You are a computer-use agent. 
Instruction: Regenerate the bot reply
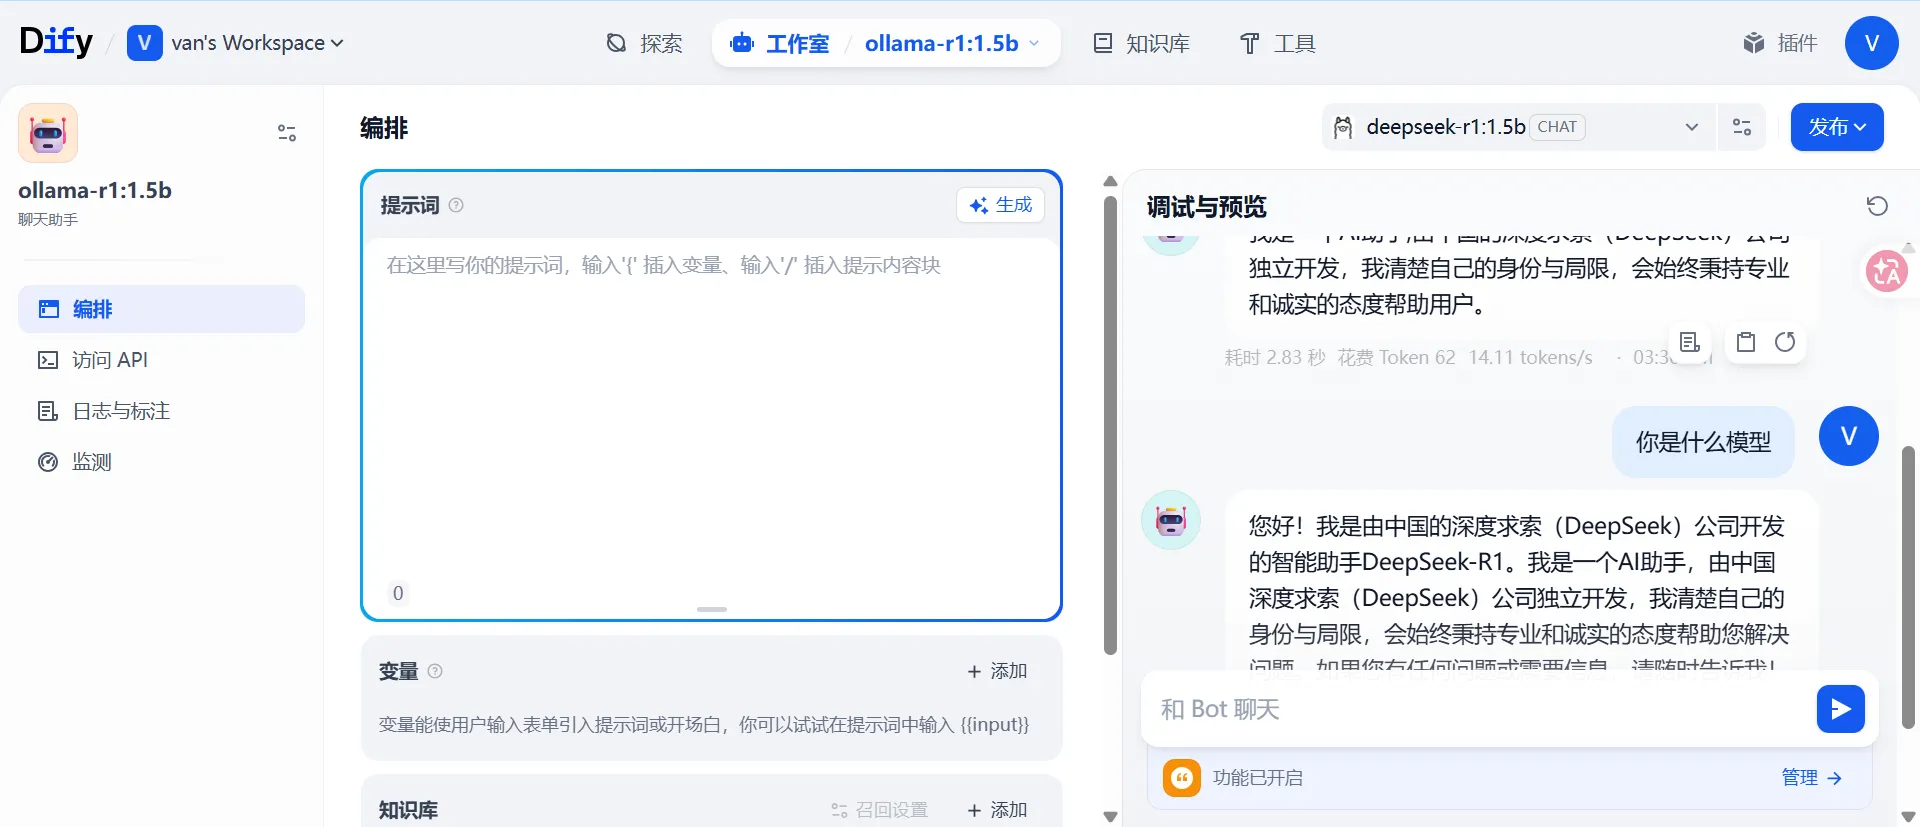coord(1785,343)
